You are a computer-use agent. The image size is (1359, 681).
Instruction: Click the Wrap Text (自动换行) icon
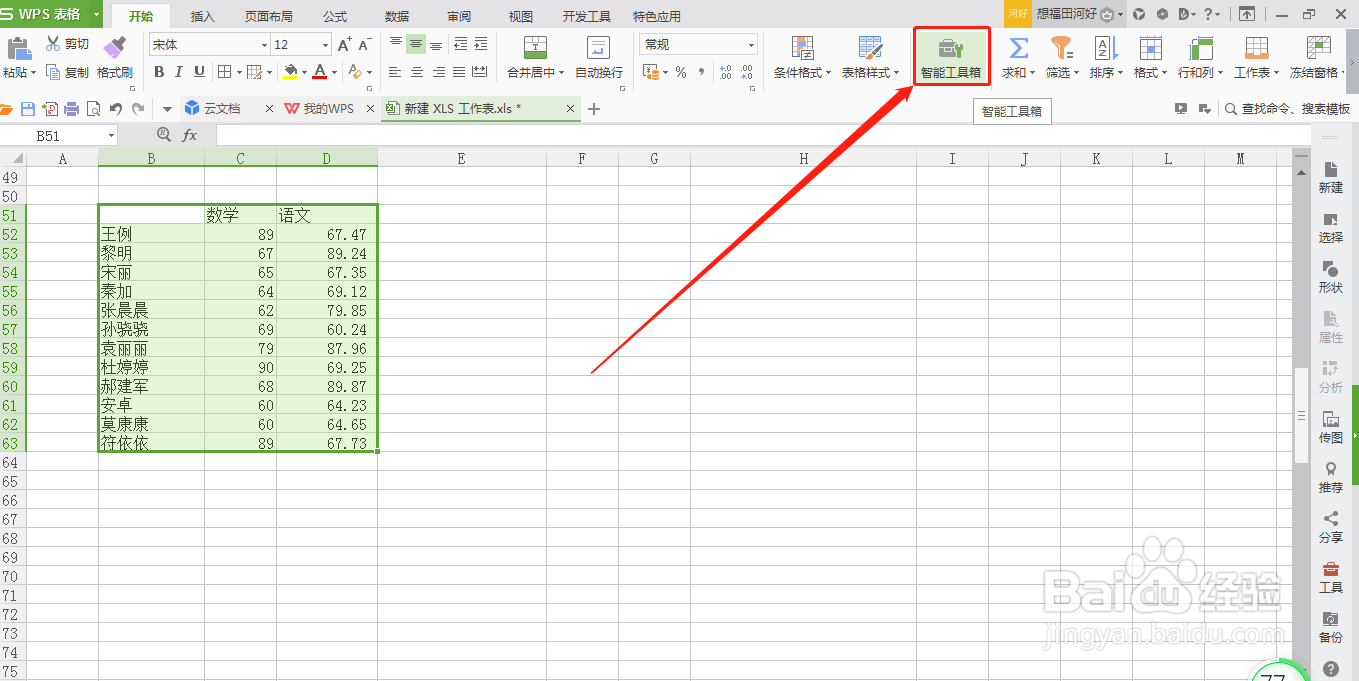point(598,48)
